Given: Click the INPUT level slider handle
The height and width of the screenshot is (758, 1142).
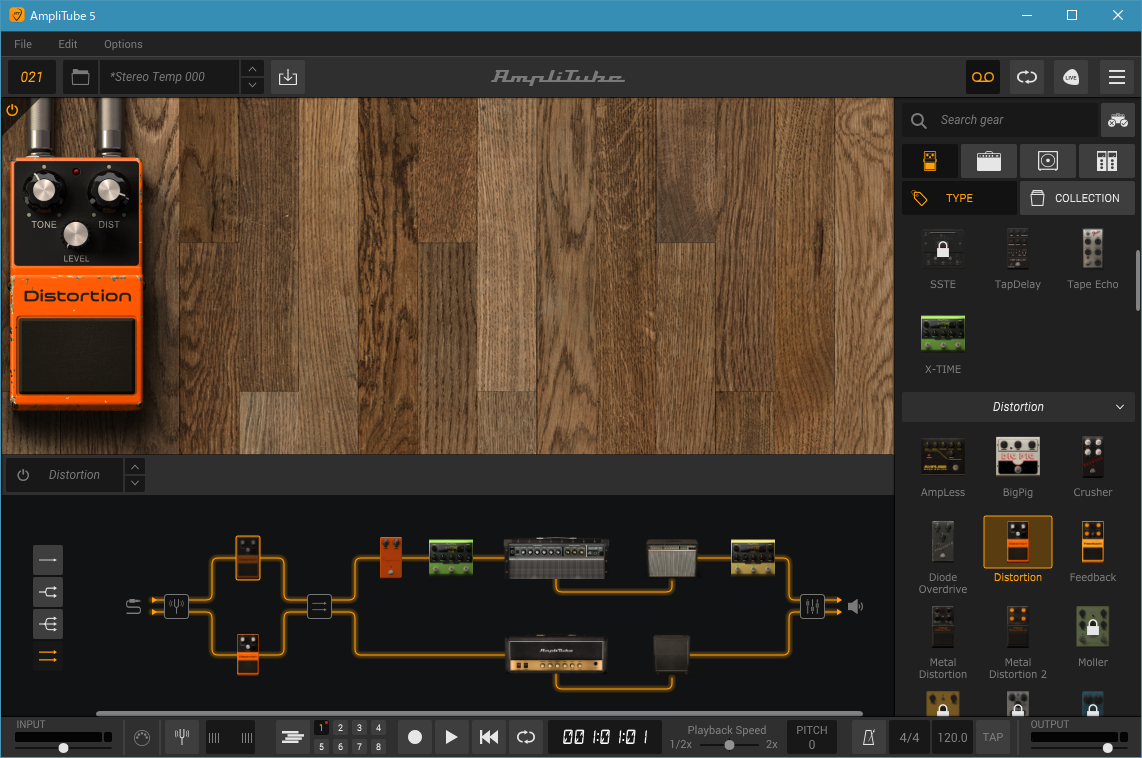Looking at the screenshot, I should (x=63, y=748).
